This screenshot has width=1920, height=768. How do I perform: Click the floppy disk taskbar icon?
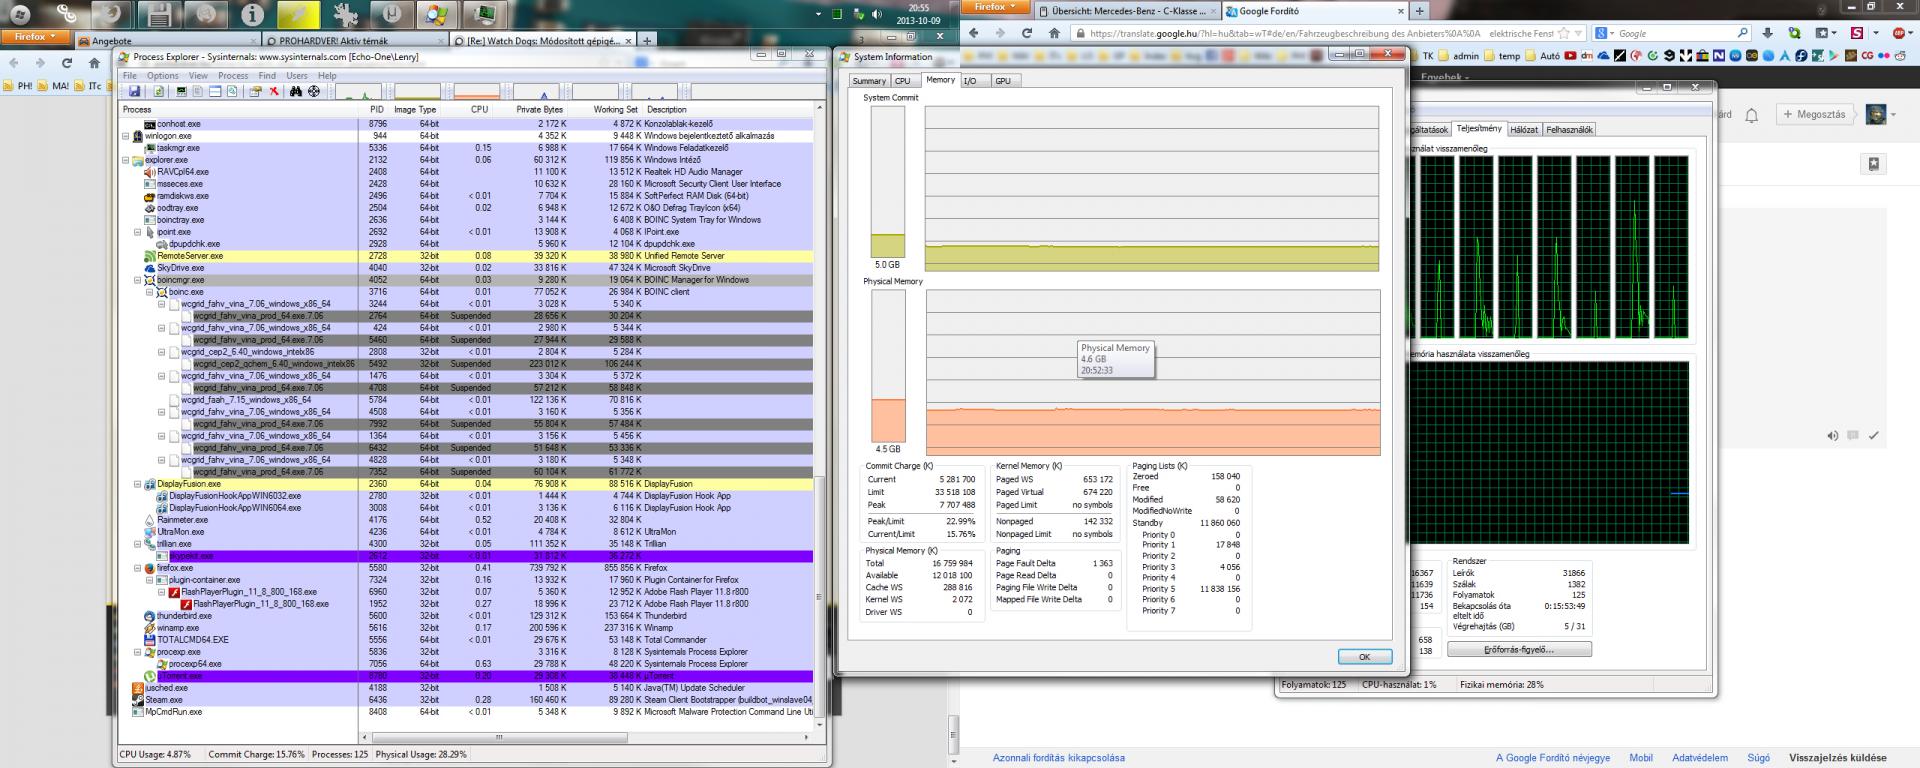tap(159, 14)
